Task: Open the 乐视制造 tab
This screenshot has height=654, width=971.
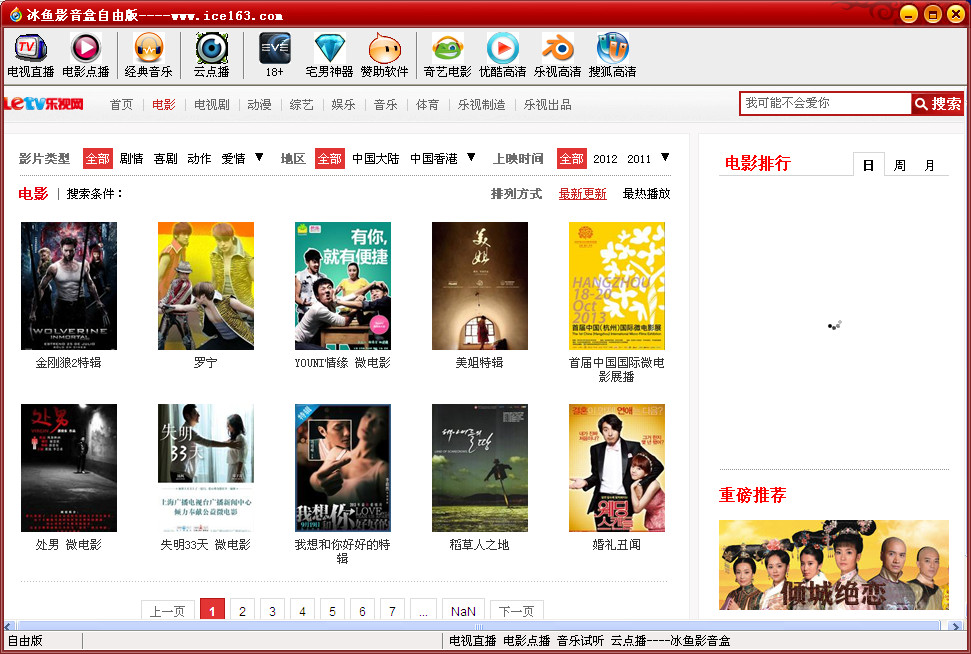Action: 481,105
